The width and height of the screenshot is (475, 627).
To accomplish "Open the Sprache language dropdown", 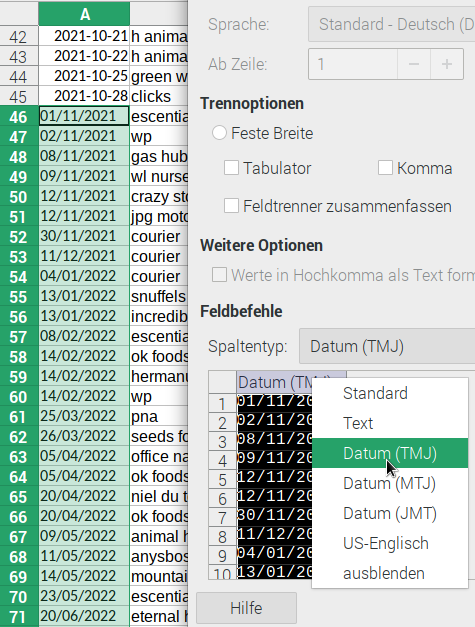I will tap(391, 24).
